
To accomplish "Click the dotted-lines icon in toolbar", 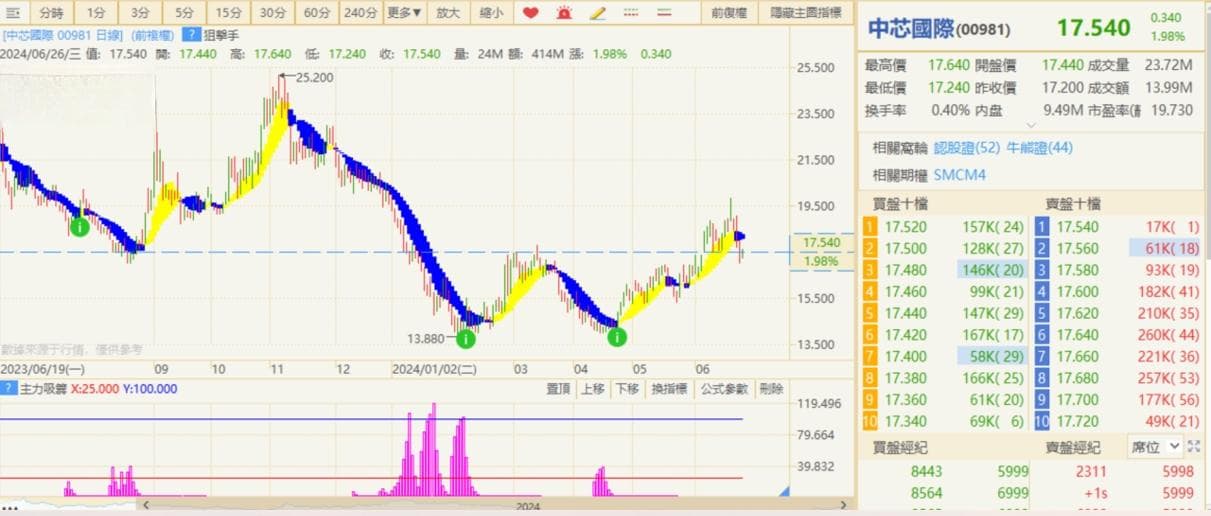I will click(x=630, y=13).
